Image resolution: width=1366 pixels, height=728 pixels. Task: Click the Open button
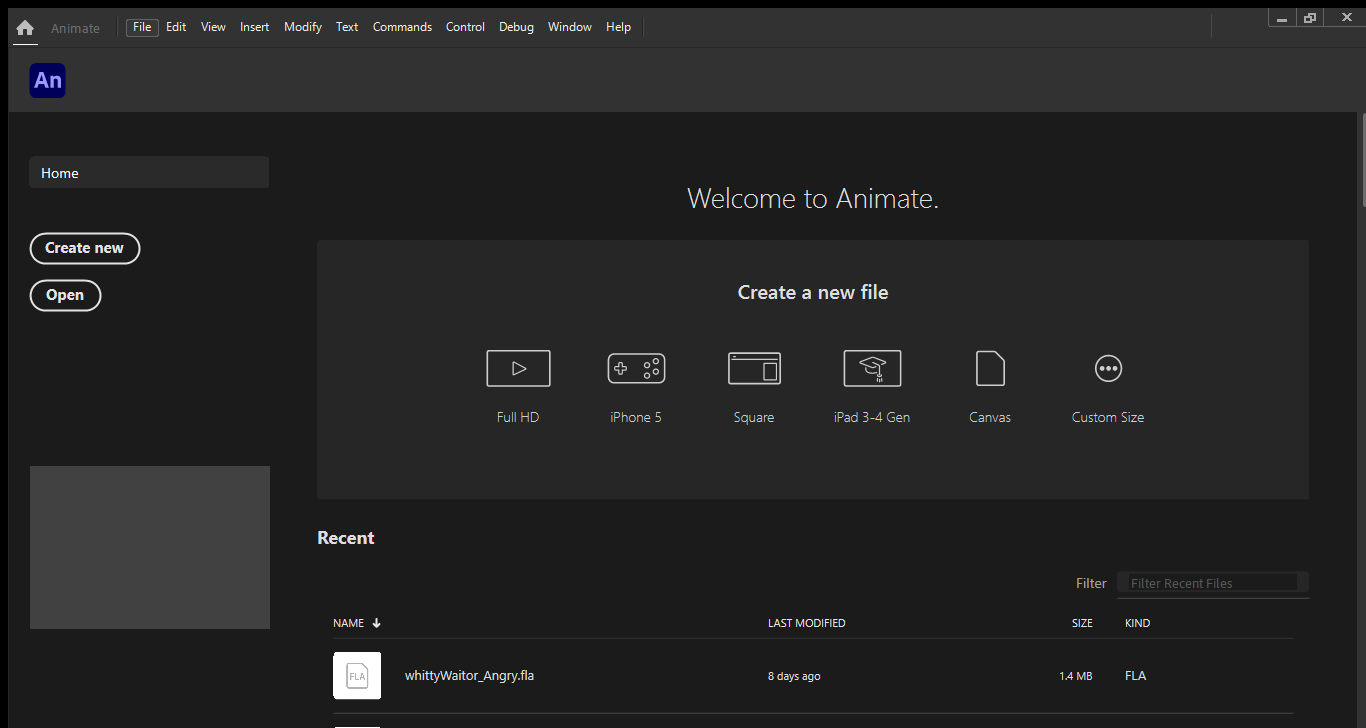pyautogui.click(x=65, y=295)
